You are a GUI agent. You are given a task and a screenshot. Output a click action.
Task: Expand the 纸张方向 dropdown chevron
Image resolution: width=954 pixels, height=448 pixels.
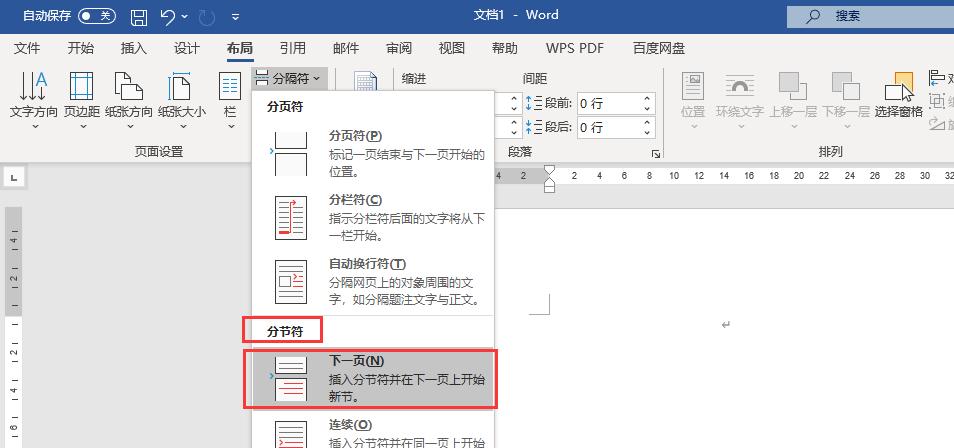[130, 127]
